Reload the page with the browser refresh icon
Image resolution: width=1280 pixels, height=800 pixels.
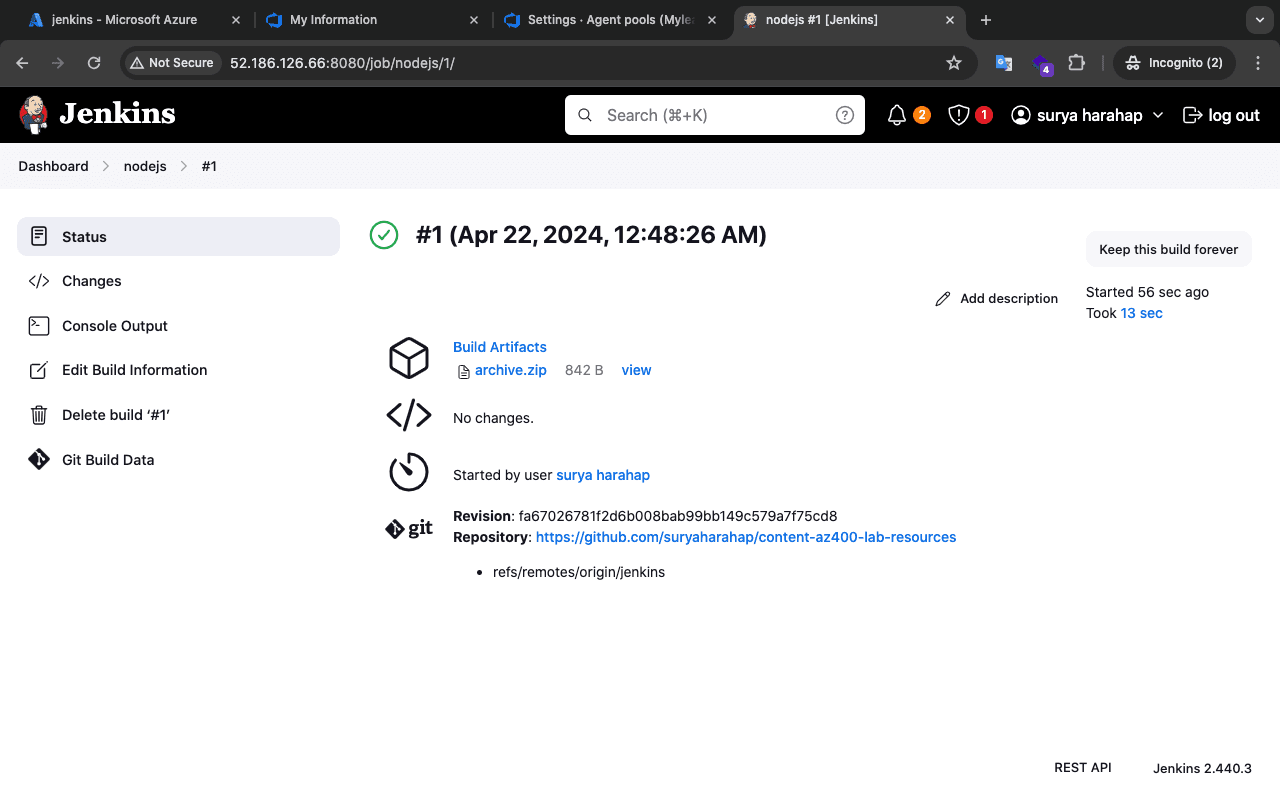click(x=94, y=63)
